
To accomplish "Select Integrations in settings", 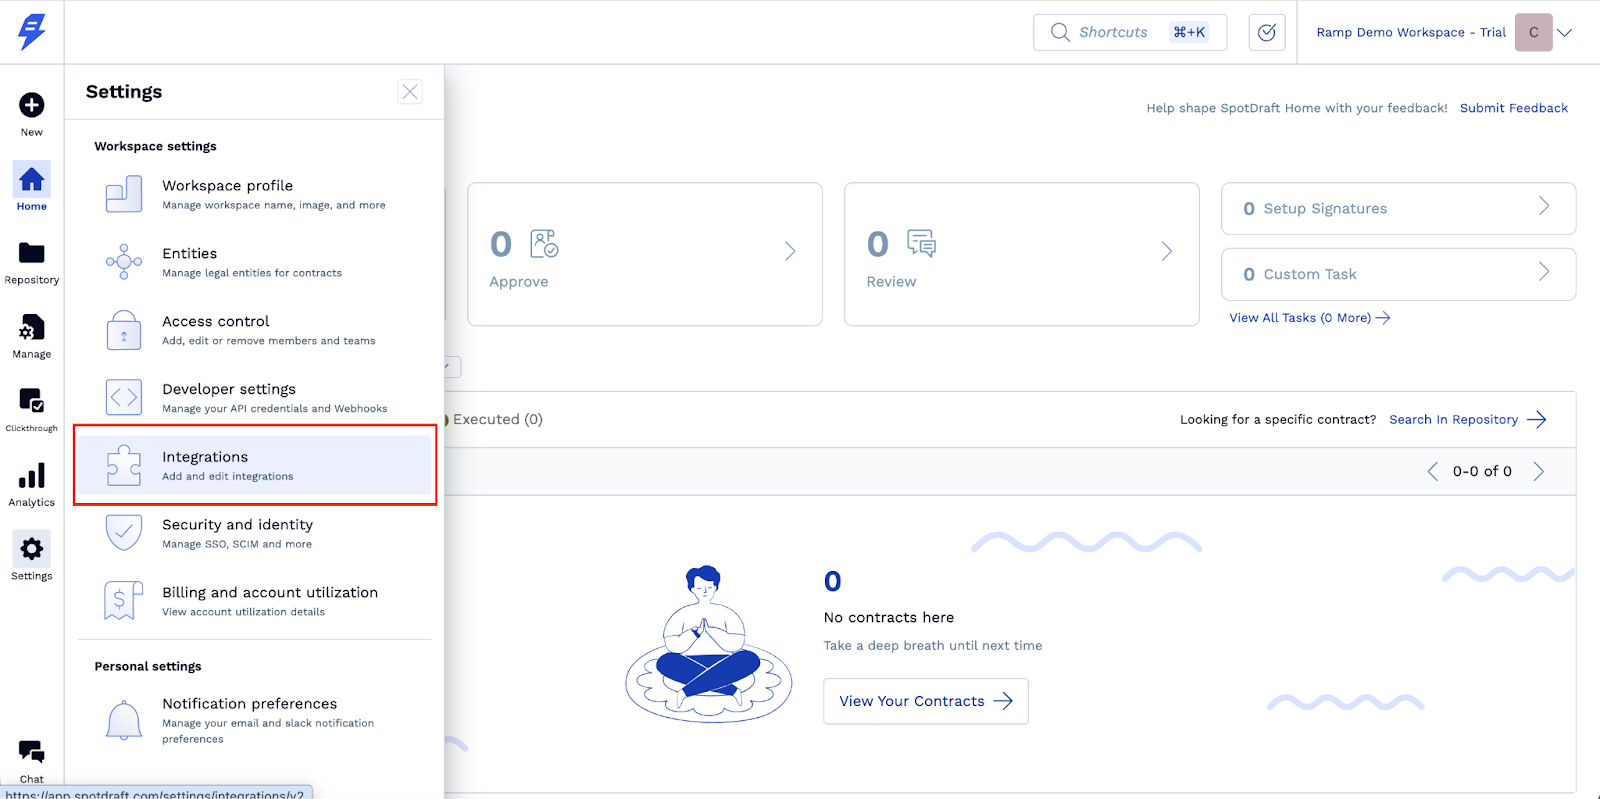I will pos(254,465).
